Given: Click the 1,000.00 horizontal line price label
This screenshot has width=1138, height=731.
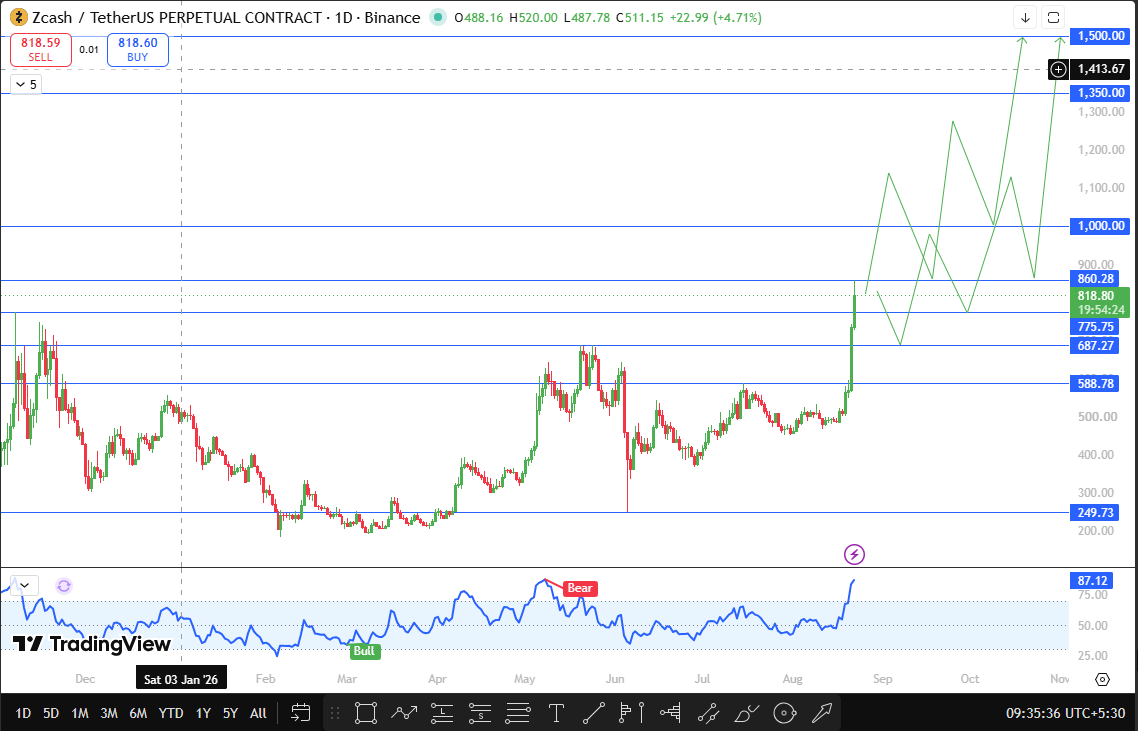Looking at the screenshot, I should coord(1101,226).
